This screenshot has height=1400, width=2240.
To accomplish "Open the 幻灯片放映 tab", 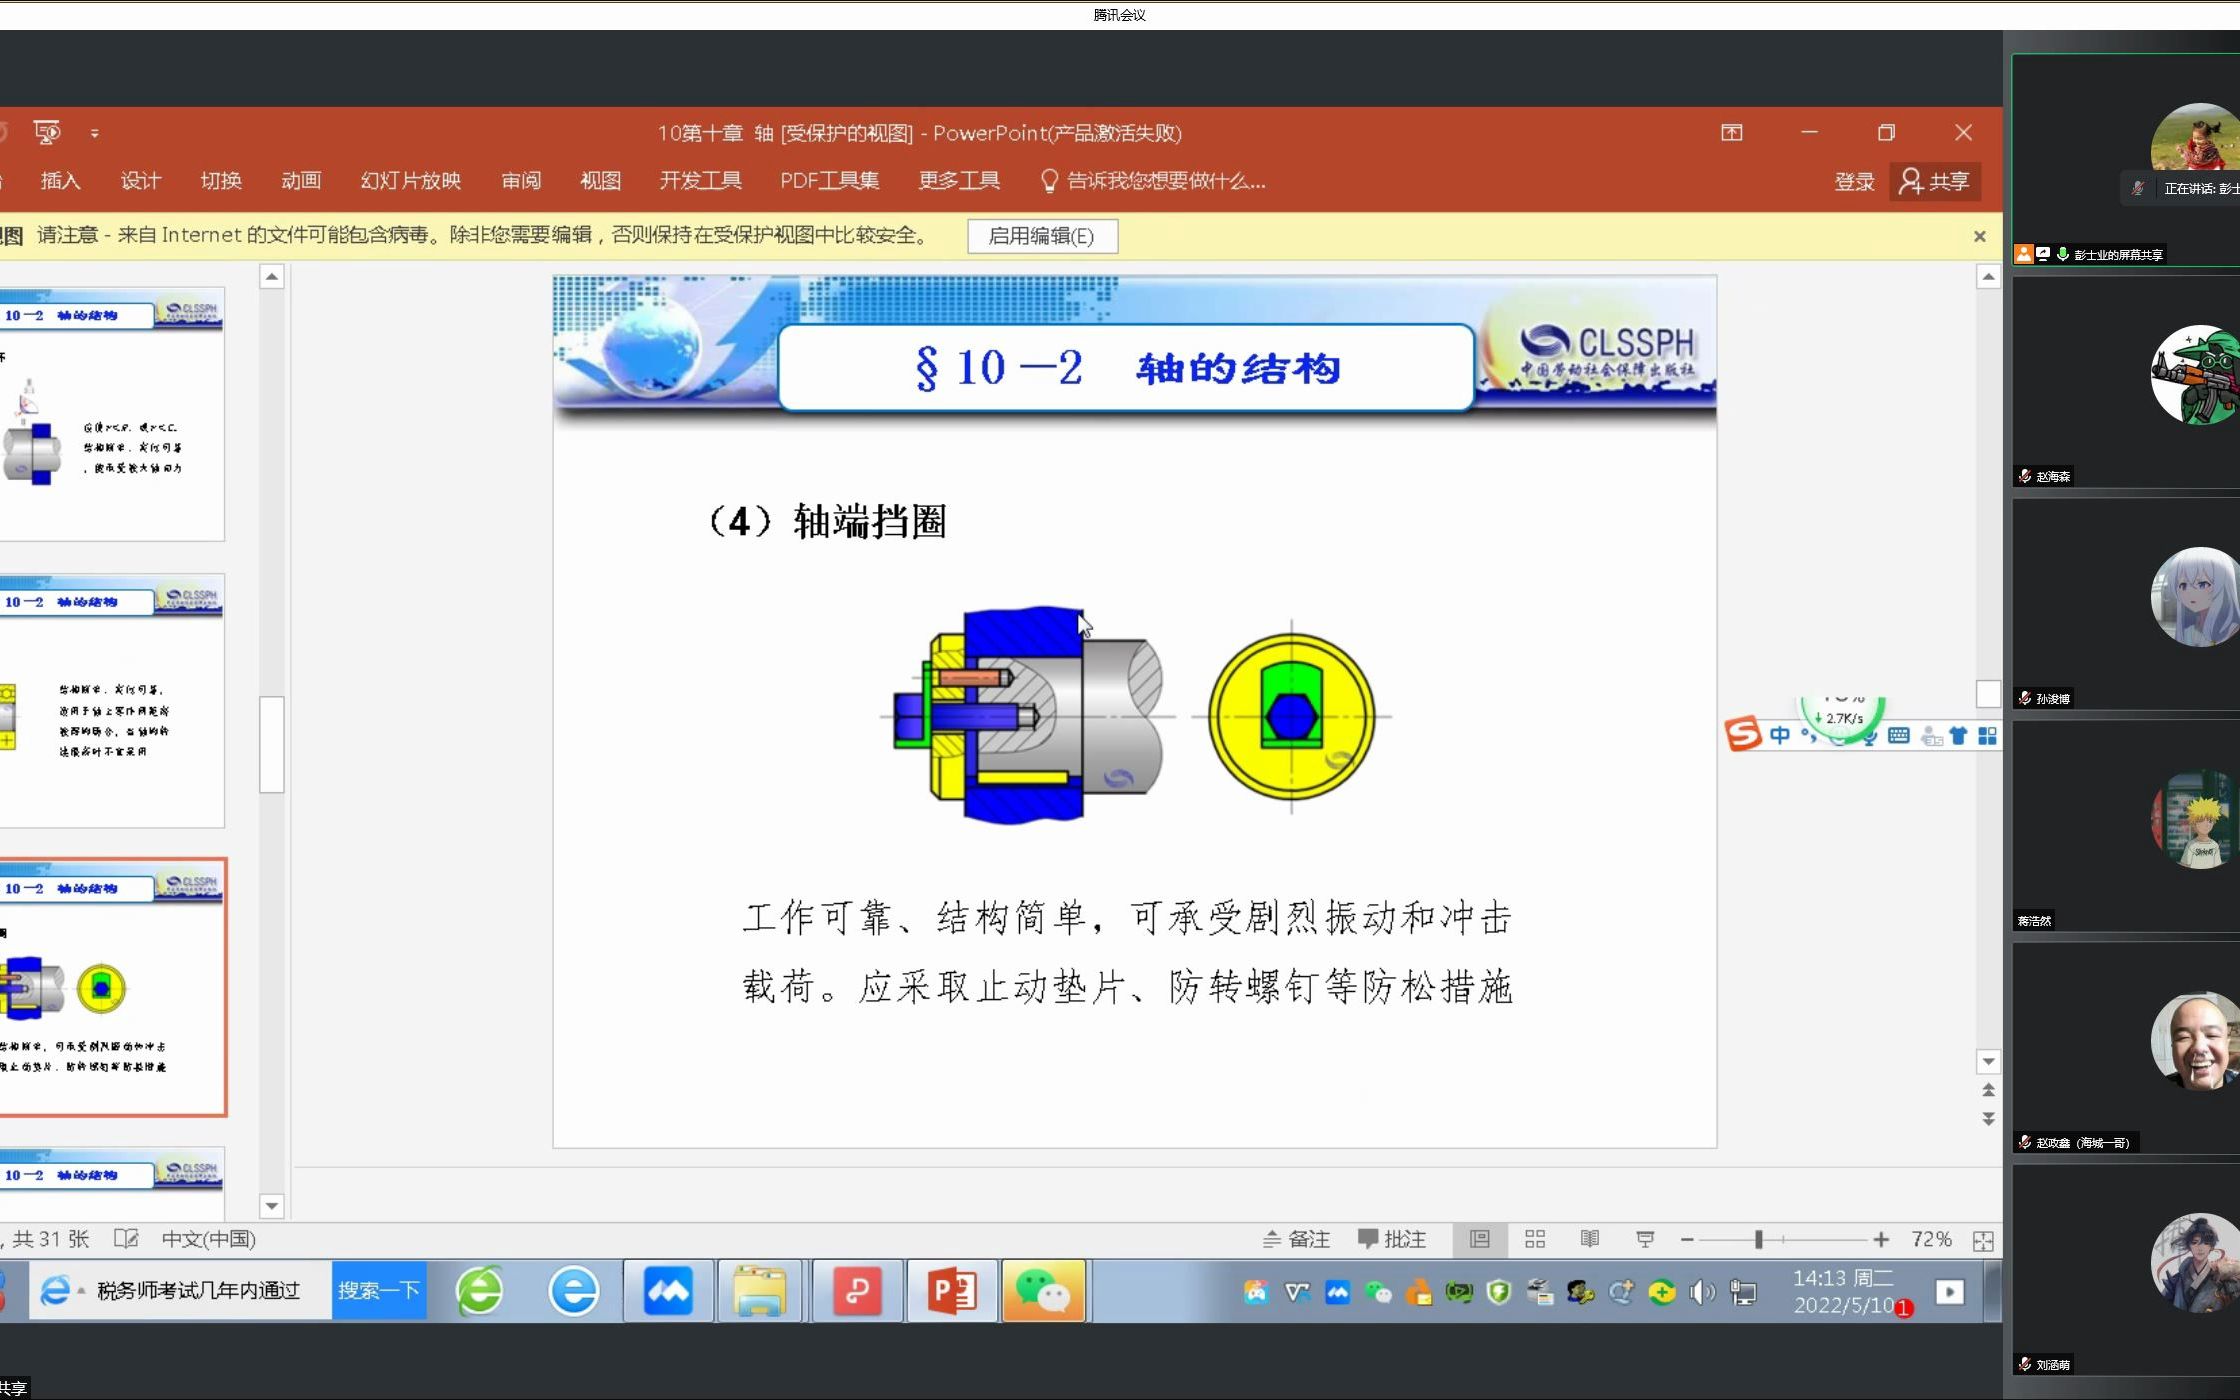I will [411, 181].
